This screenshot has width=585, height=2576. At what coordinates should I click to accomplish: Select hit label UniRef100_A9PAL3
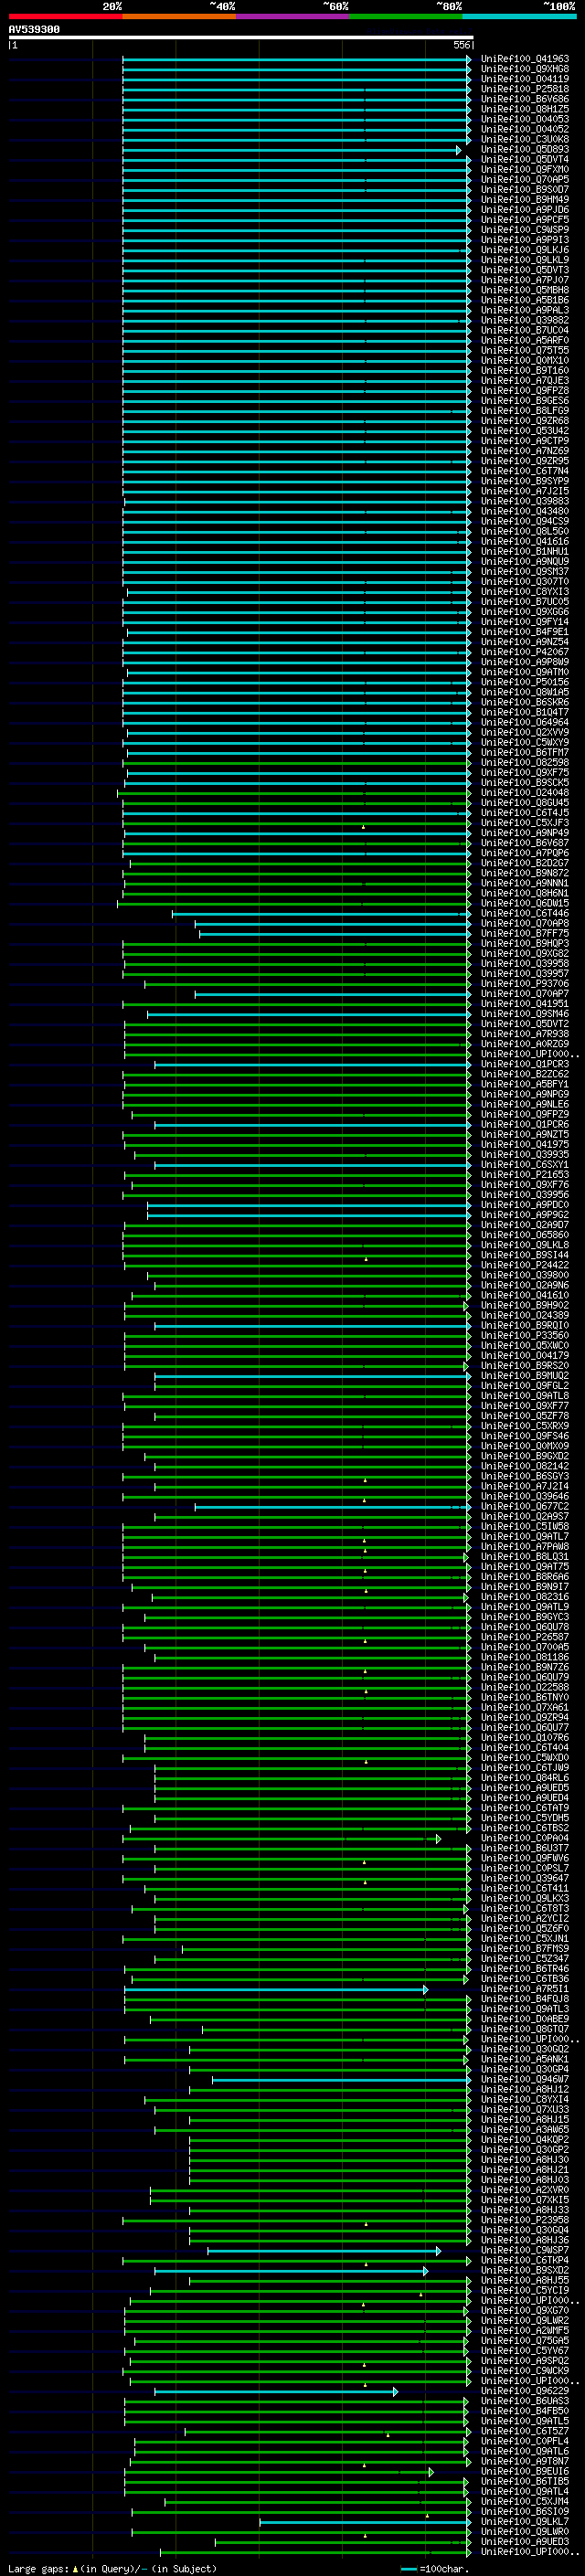tap(525, 310)
